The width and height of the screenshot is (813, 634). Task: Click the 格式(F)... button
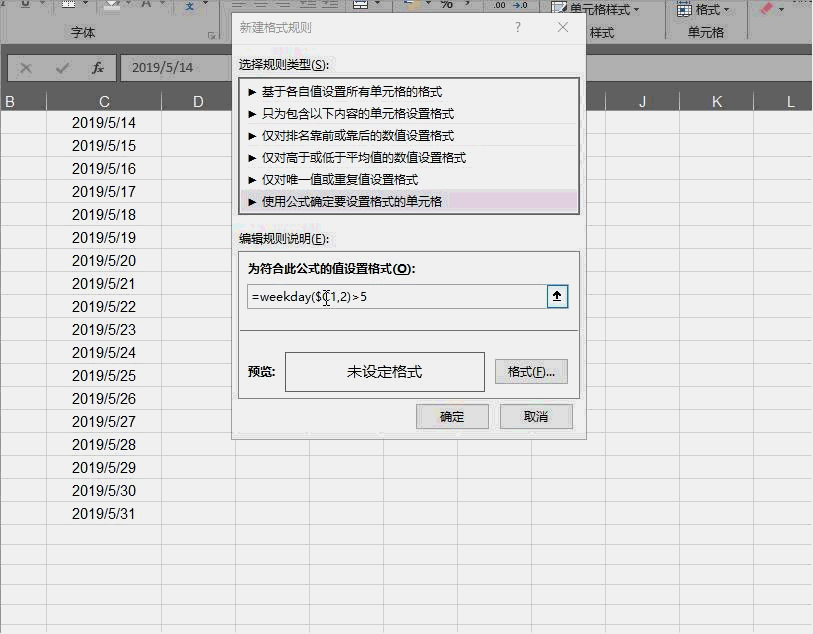pos(531,372)
